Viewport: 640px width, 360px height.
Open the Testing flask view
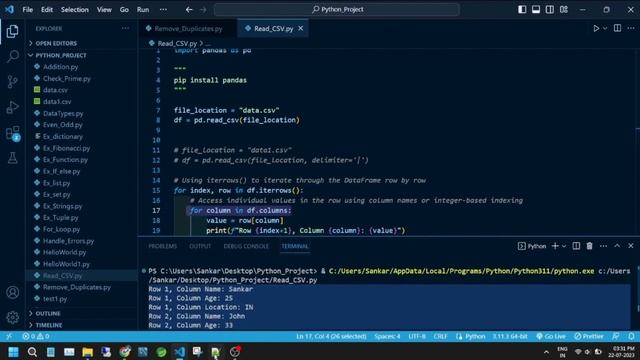[x=13, y=158]
